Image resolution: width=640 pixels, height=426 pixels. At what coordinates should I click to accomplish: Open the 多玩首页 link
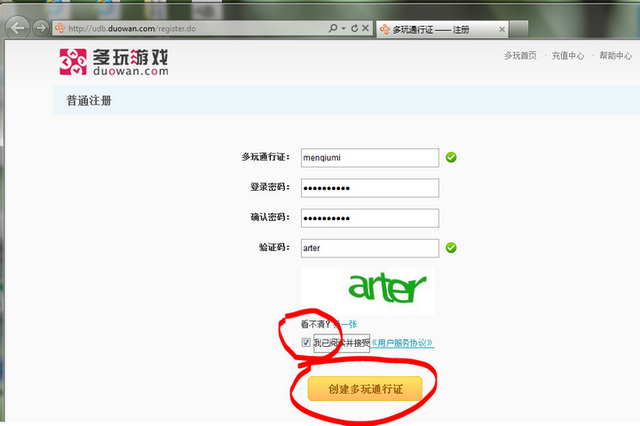(x=520, y=55)
